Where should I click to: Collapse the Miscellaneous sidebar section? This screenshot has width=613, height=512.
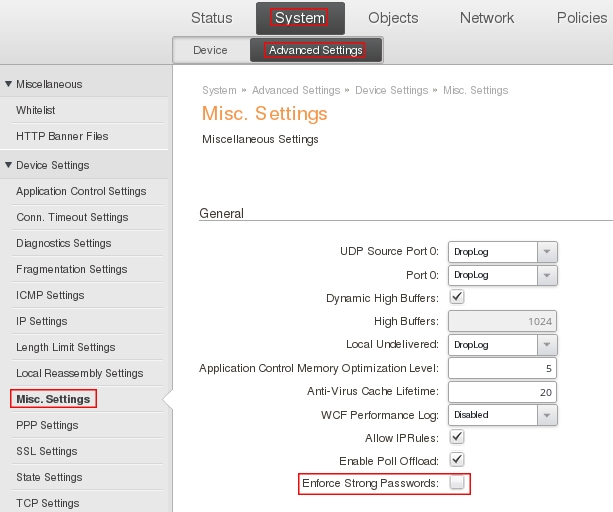[x=9, y=84]
